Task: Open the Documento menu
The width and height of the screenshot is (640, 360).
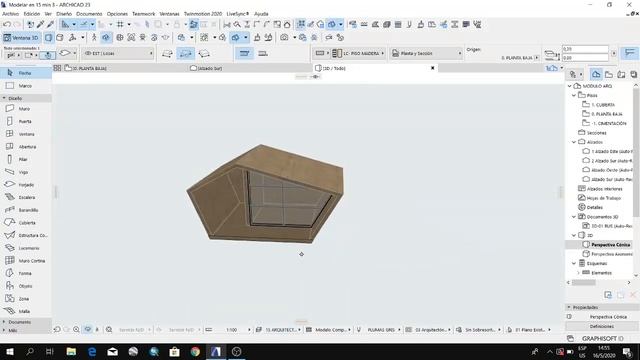Action: click(89, 14)
